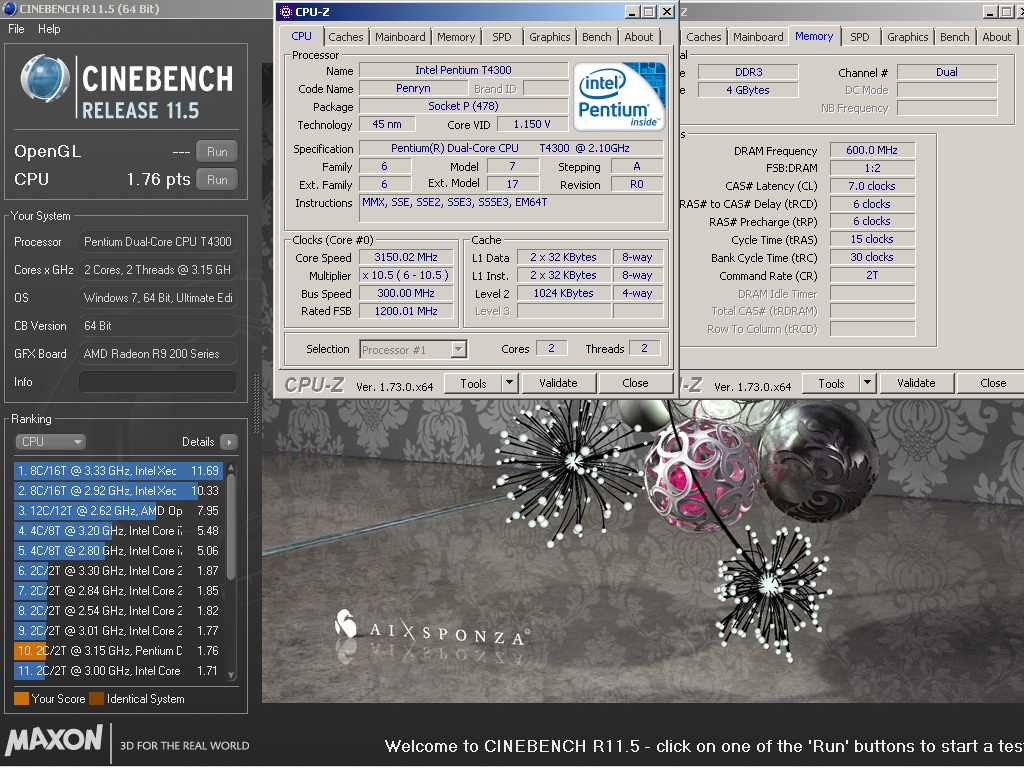Image resolution: width=1024 pixels, height=768 pixels.
Task: Click the Intel Pentium inside logo
Action: [619, 96]
